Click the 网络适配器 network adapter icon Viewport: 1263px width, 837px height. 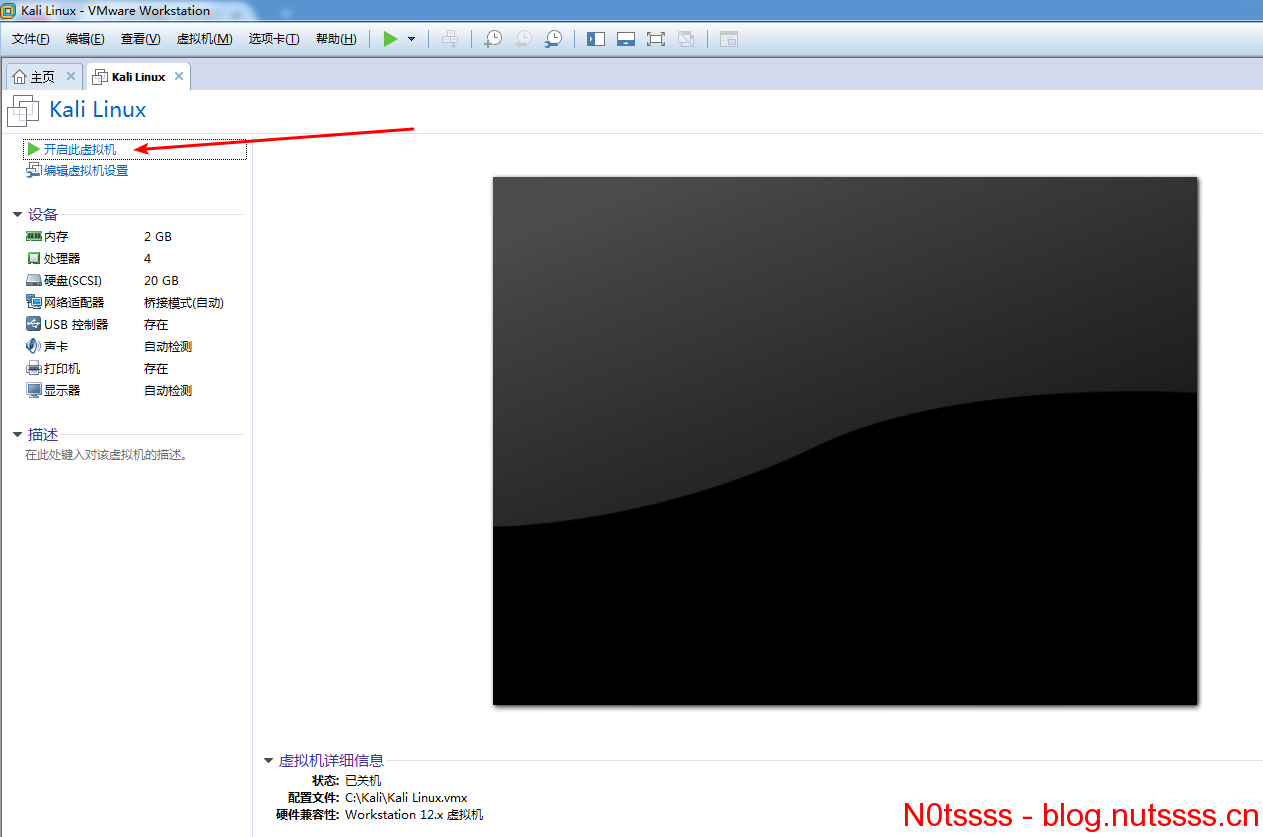pos(34,302)
